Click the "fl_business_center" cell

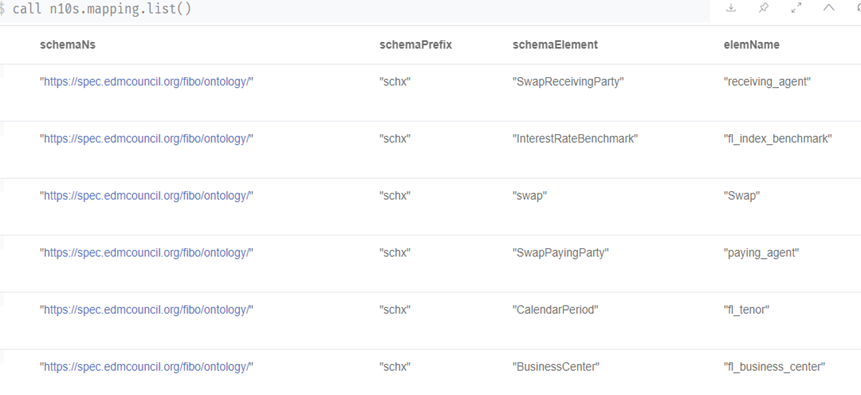pyautogui.click(x=775, y=367)
